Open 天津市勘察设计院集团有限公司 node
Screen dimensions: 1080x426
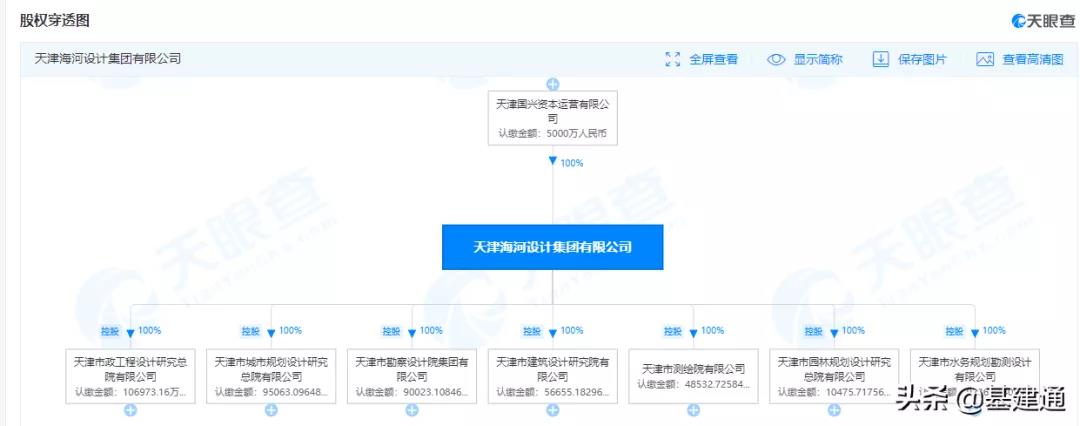coord(412,376)
